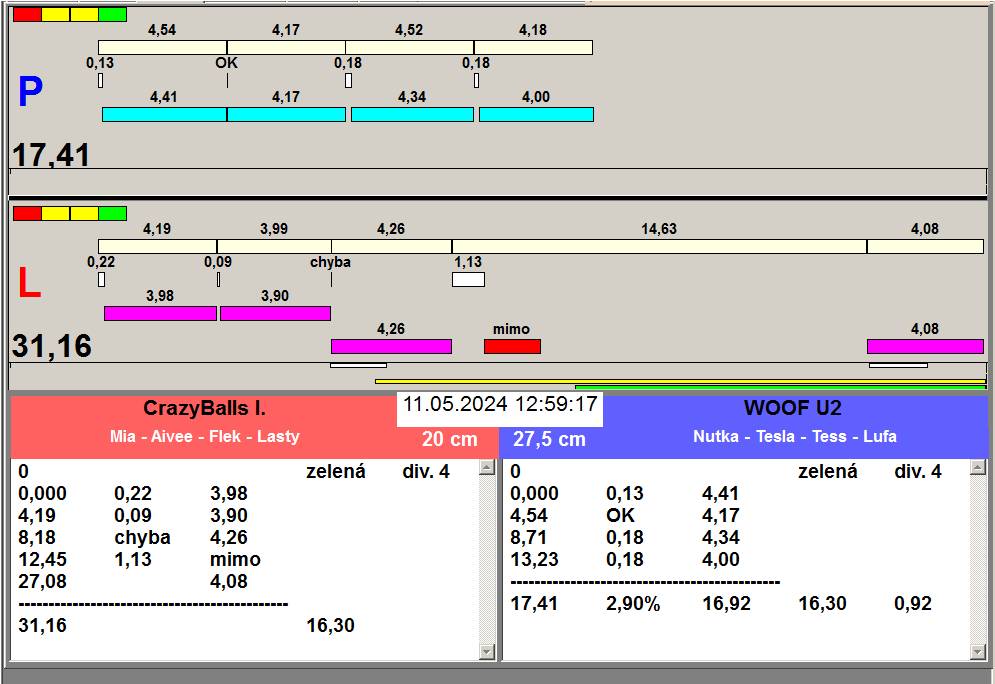Click the green start light in L lane
995x684 pixels.
(x=112, y=213)
